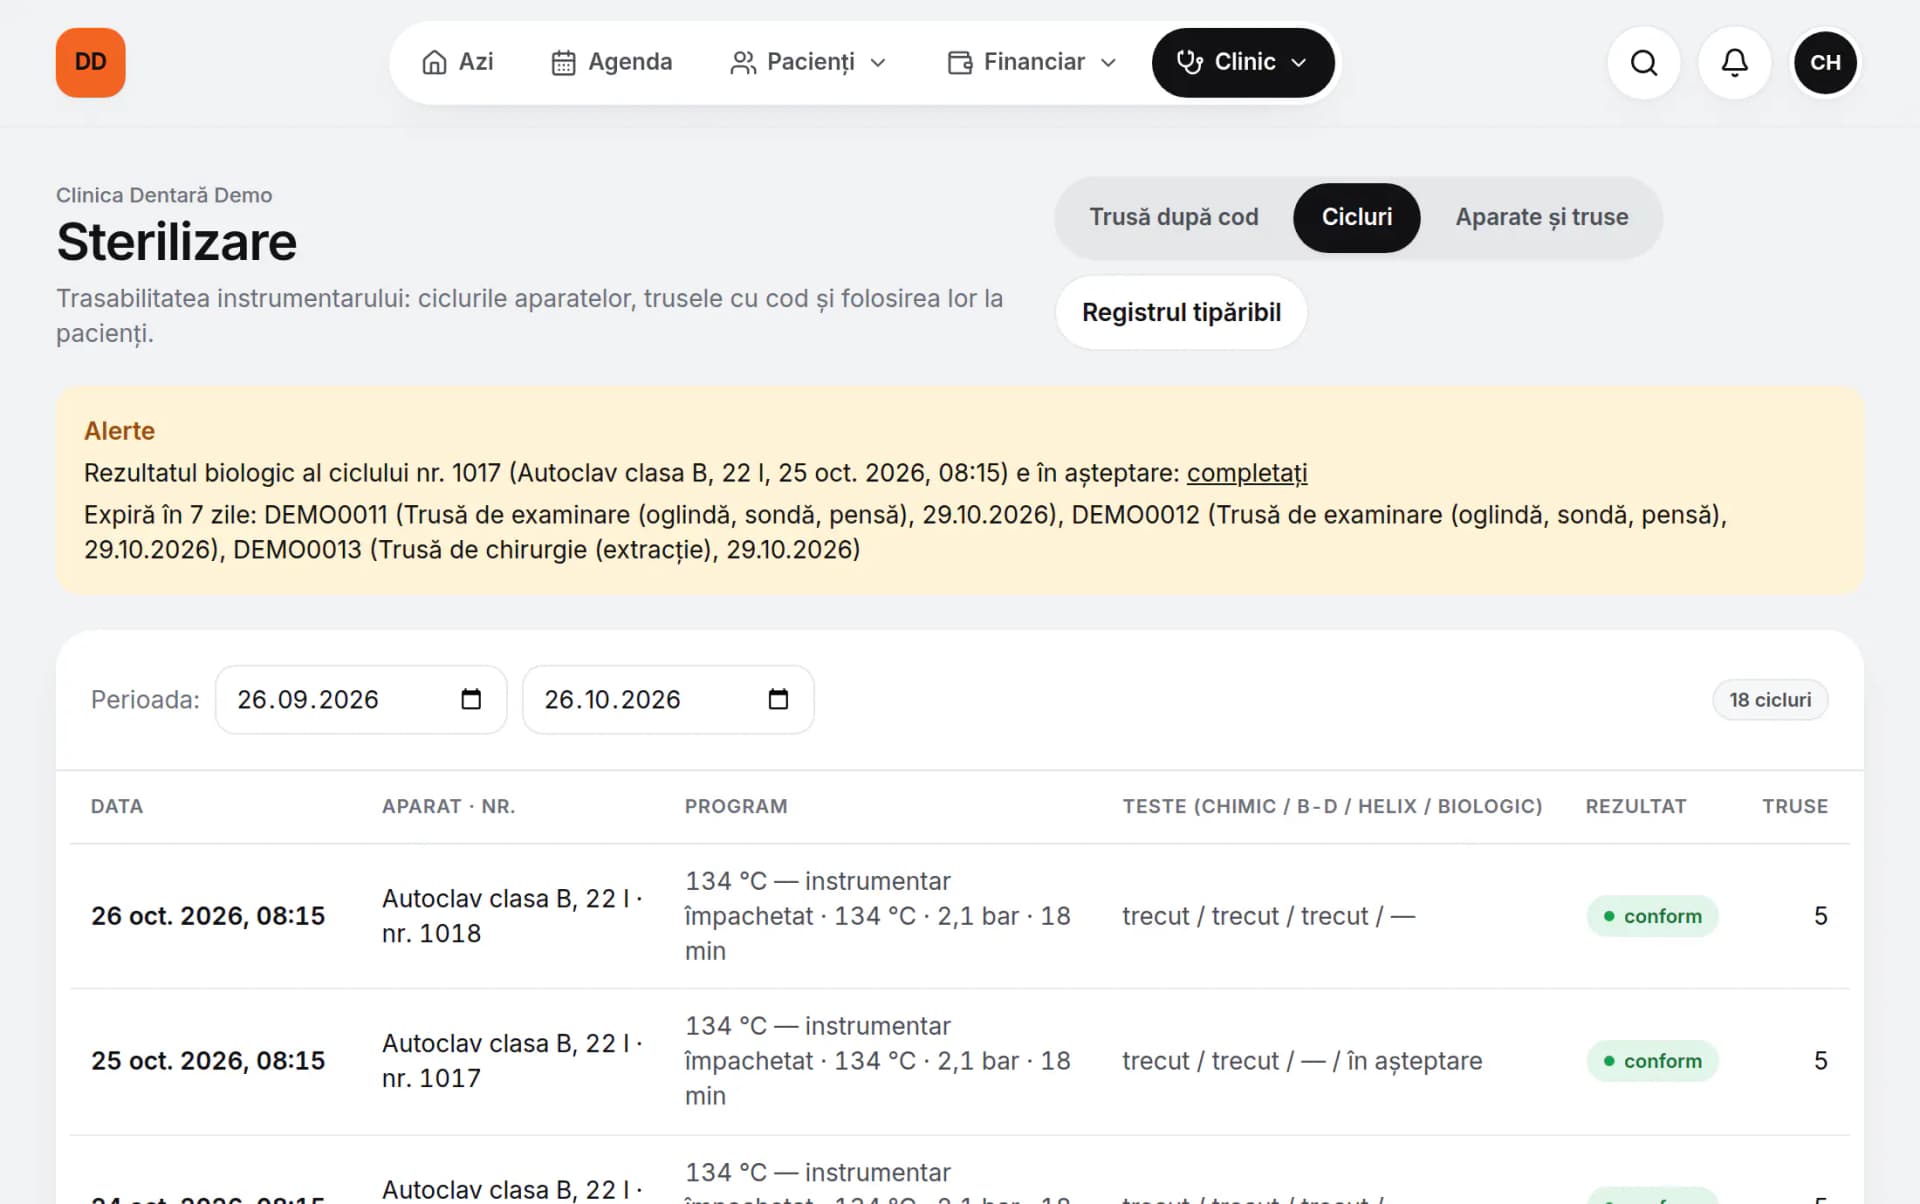The width and height of the screenshot is (1920, 1204).
Task: Click the Autoclav nr. 1017 cell
Action: tap(512, 1061)
